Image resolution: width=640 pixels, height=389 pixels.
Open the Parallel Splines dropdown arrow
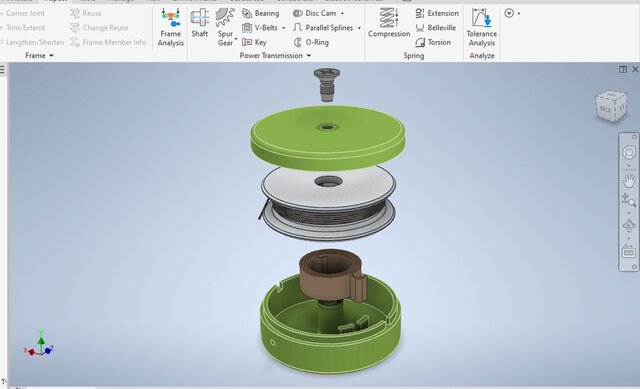(359, 28)
